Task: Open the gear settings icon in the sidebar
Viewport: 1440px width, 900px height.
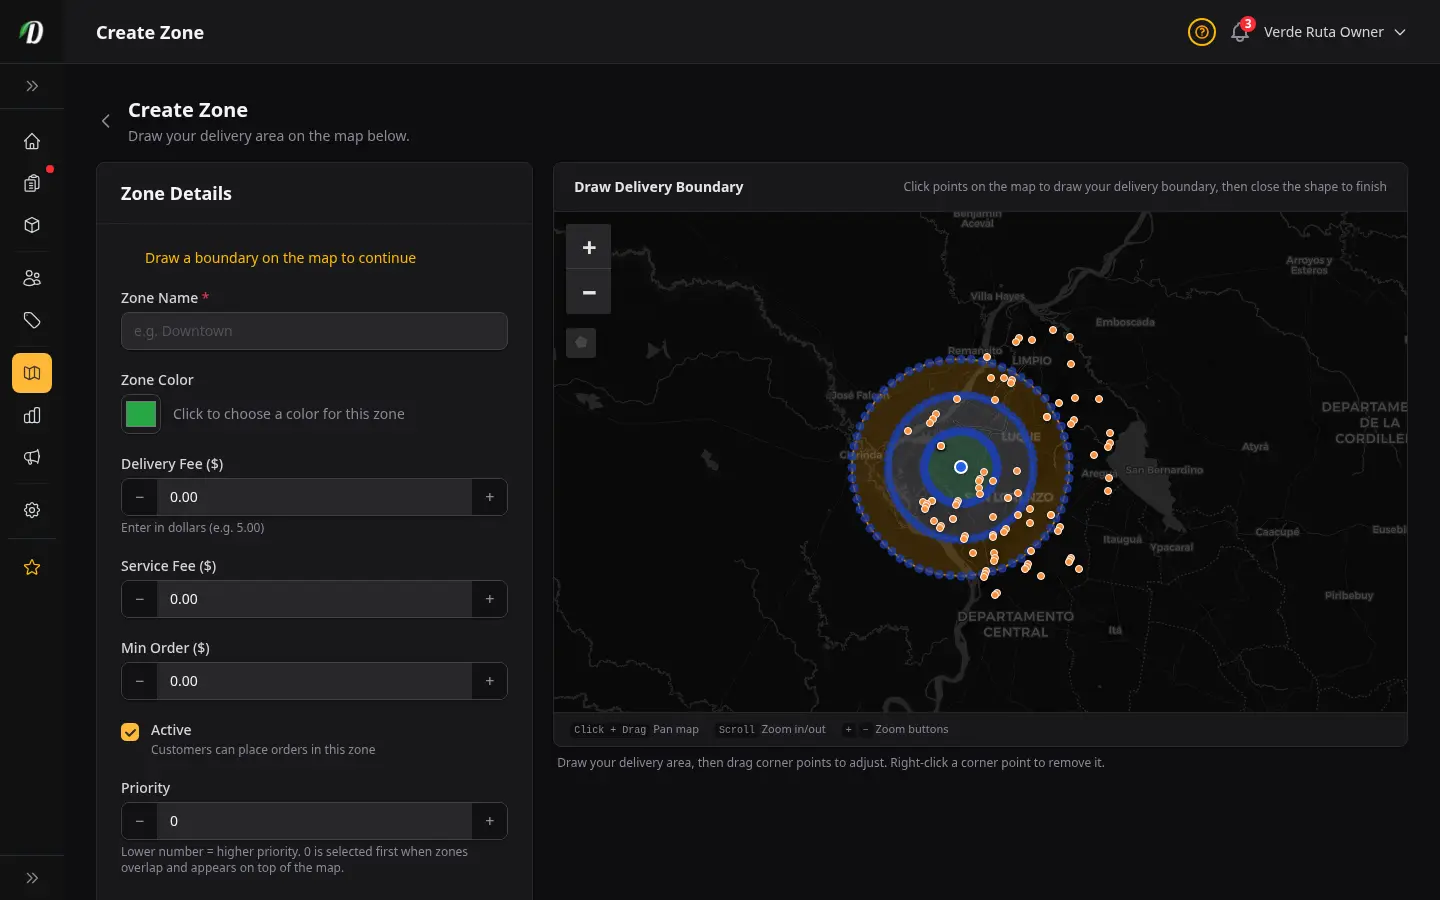Action: [32, 510]
